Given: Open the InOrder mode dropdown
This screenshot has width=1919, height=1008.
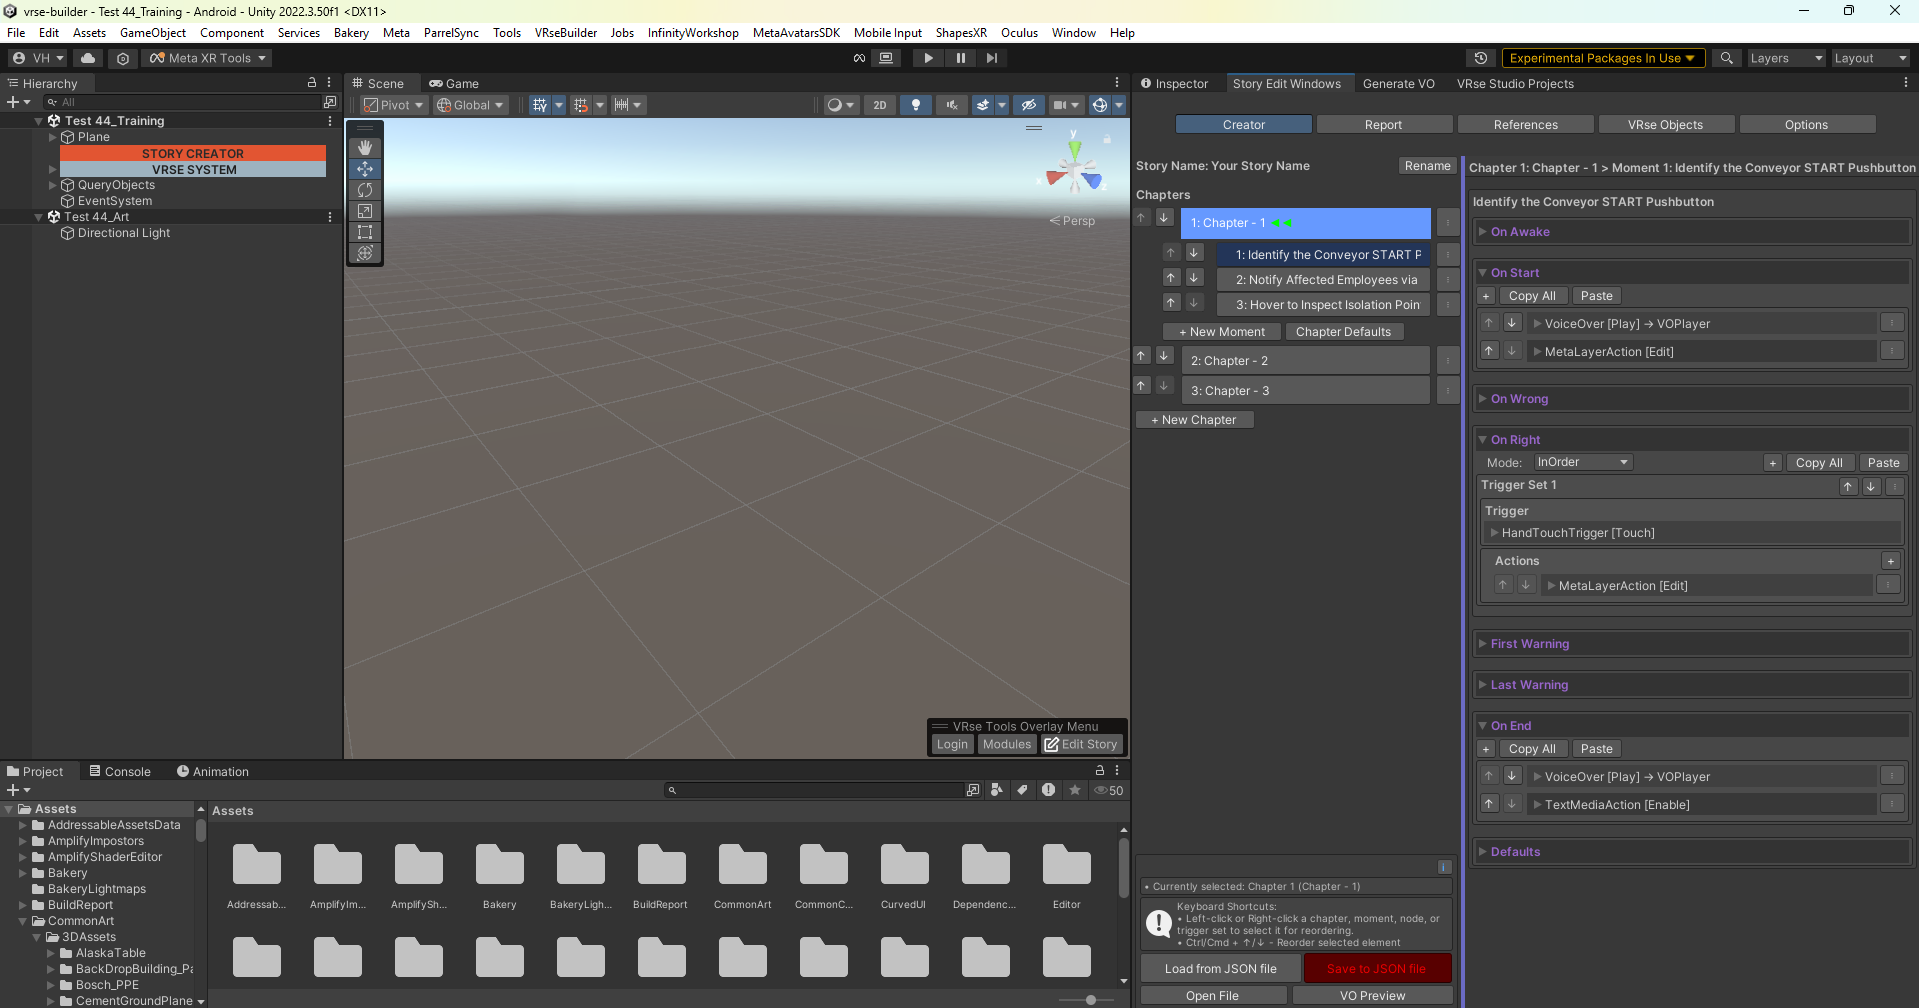Looking at the screenshot, I should (x=1583, y=462).
